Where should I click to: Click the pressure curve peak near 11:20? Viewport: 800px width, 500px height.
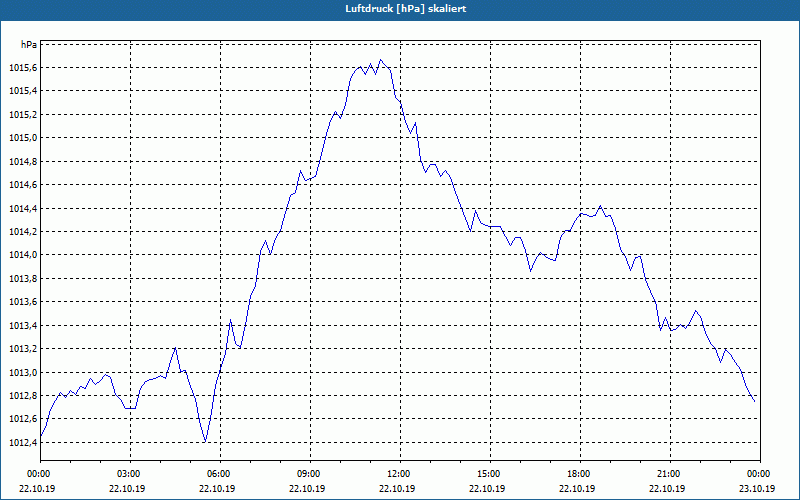tap(380, 60)
